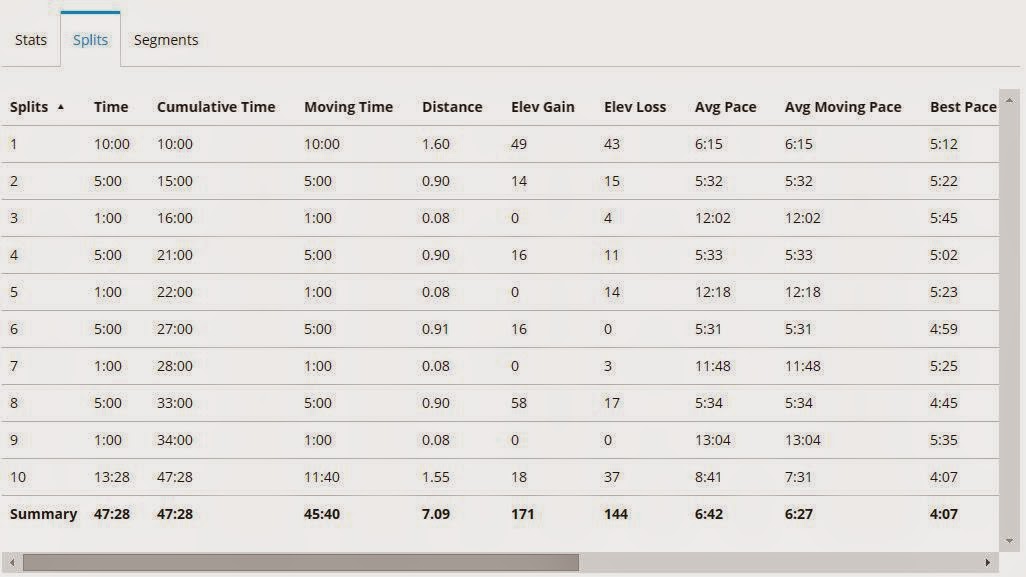The height and width of the screenshot is (577, 1026).
Task: Sort by Cumulative Time column header
Action: 216,107
